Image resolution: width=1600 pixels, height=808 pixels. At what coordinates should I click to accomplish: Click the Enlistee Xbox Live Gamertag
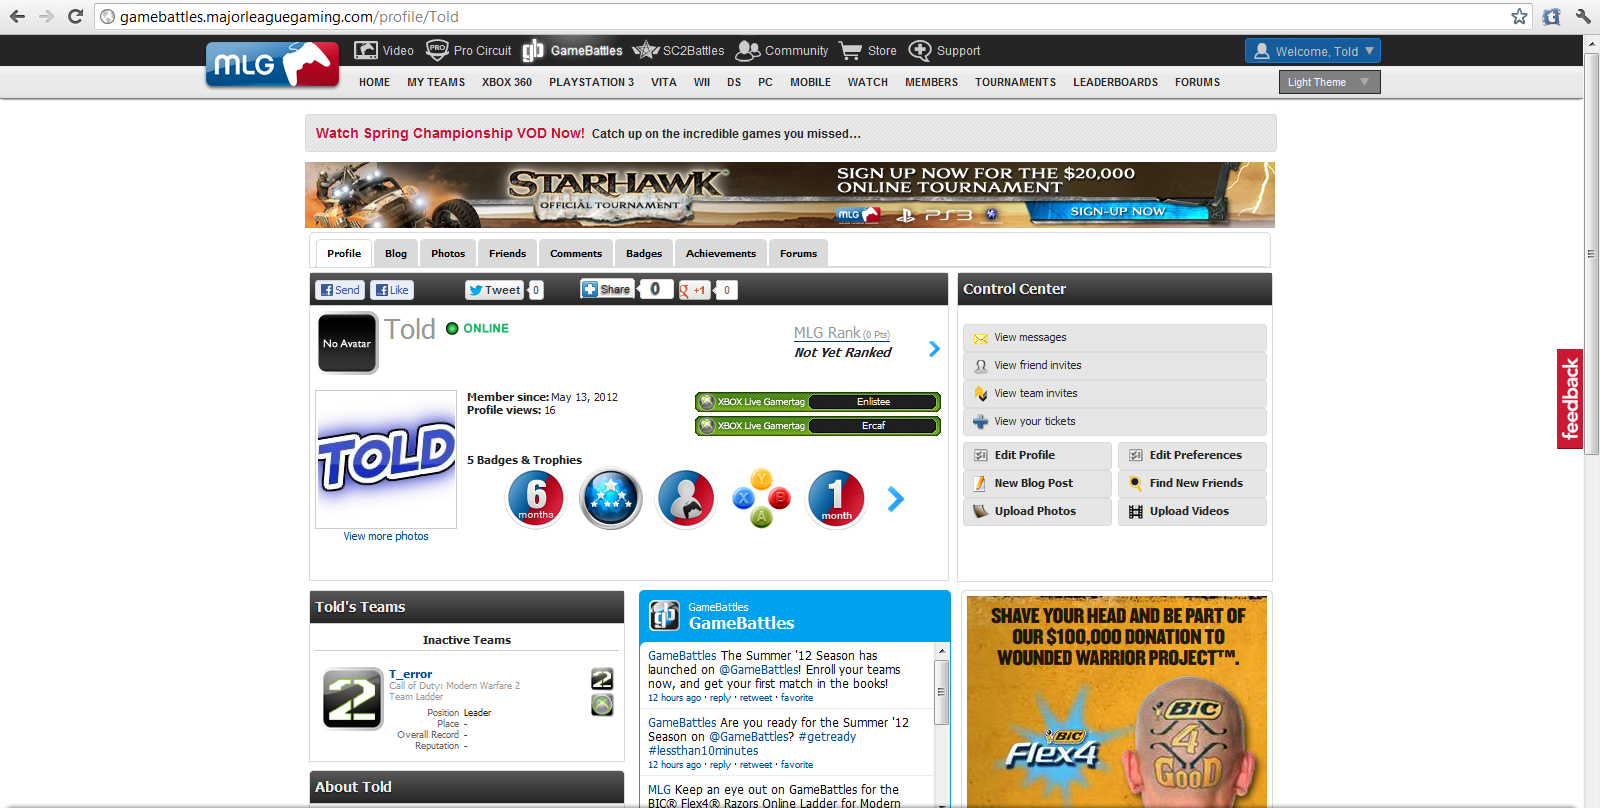818,402
